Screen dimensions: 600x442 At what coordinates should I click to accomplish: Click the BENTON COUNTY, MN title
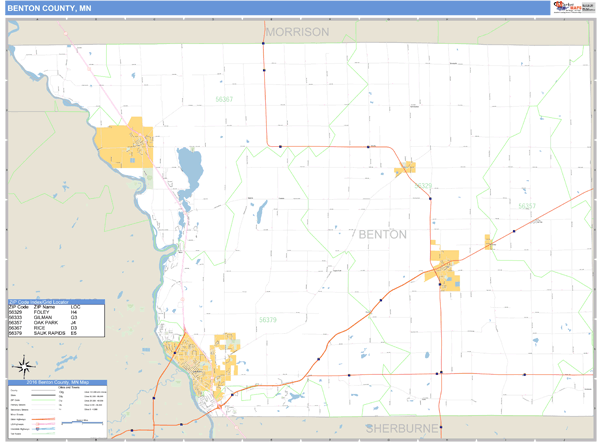coord(44,8)
